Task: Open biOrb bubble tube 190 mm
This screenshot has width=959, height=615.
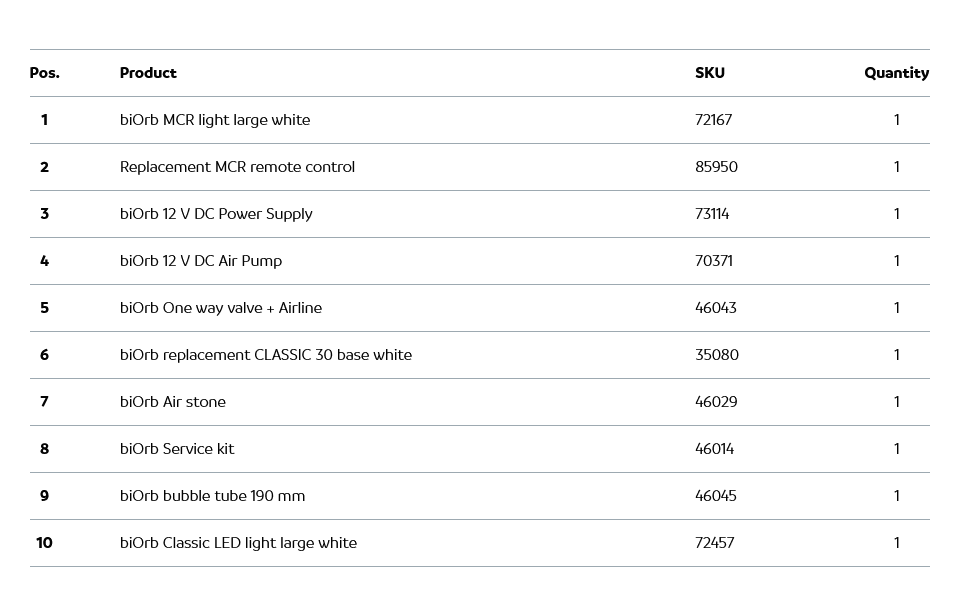Action: tap(212, 496)
